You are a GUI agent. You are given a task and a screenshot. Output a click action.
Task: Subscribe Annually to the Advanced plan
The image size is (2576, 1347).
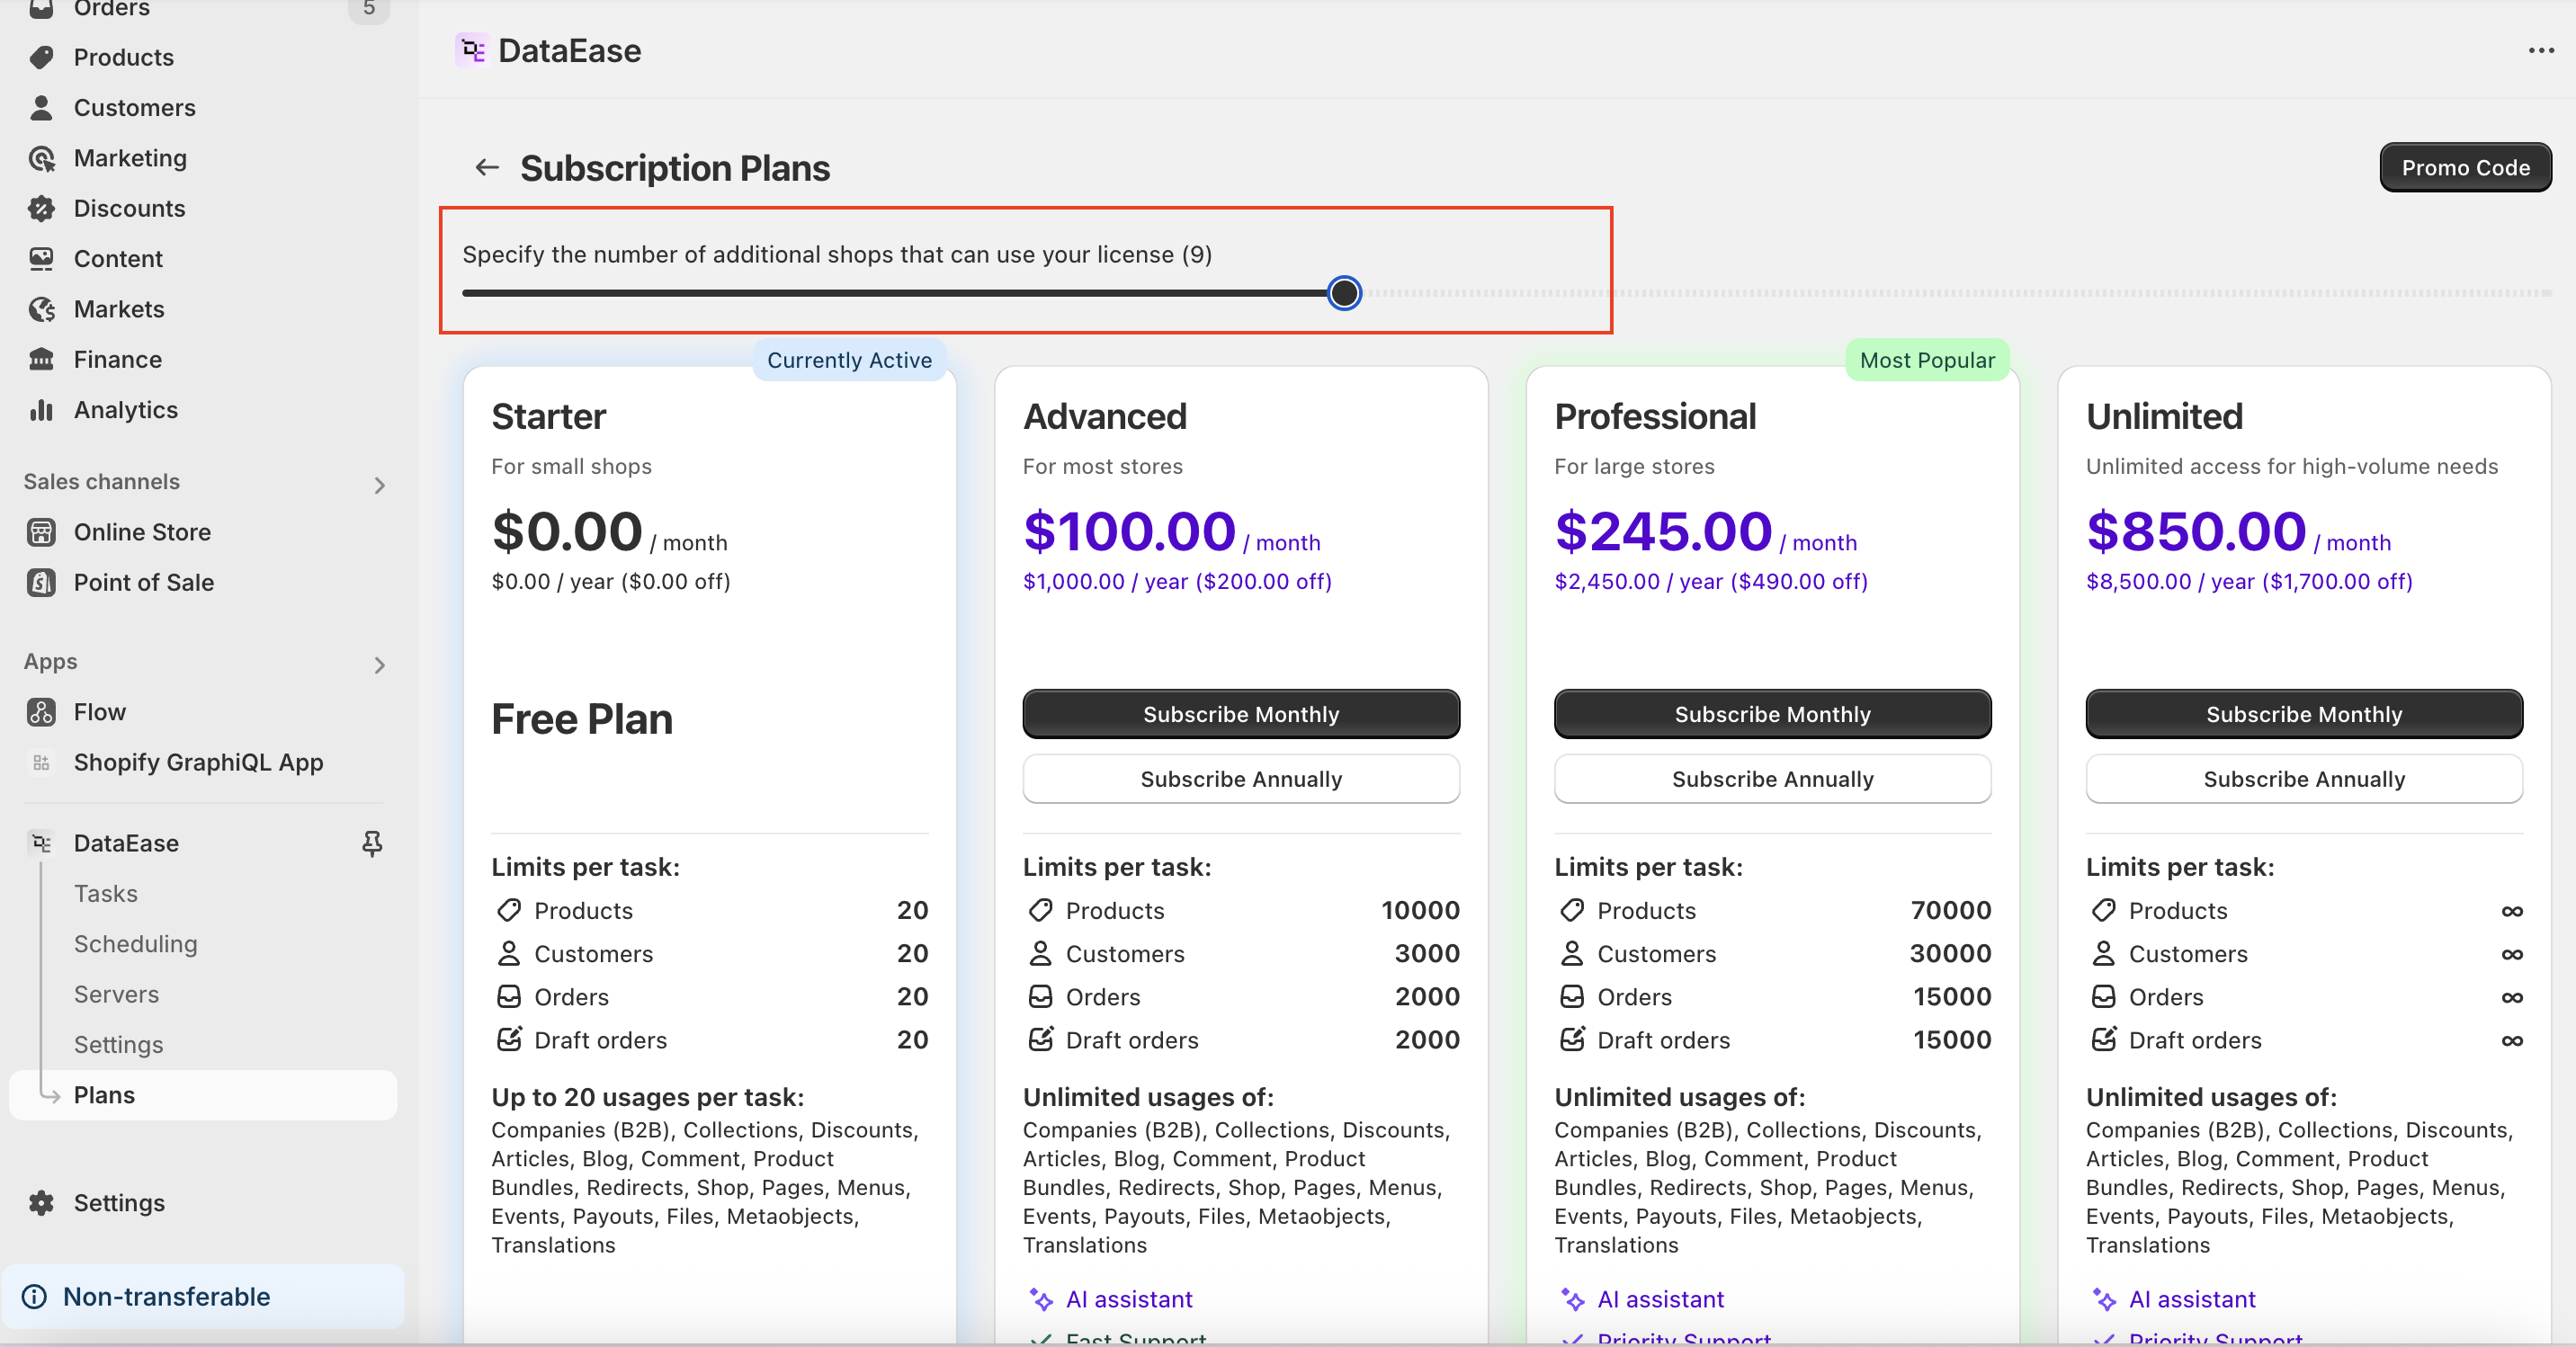pos(1241,778)
